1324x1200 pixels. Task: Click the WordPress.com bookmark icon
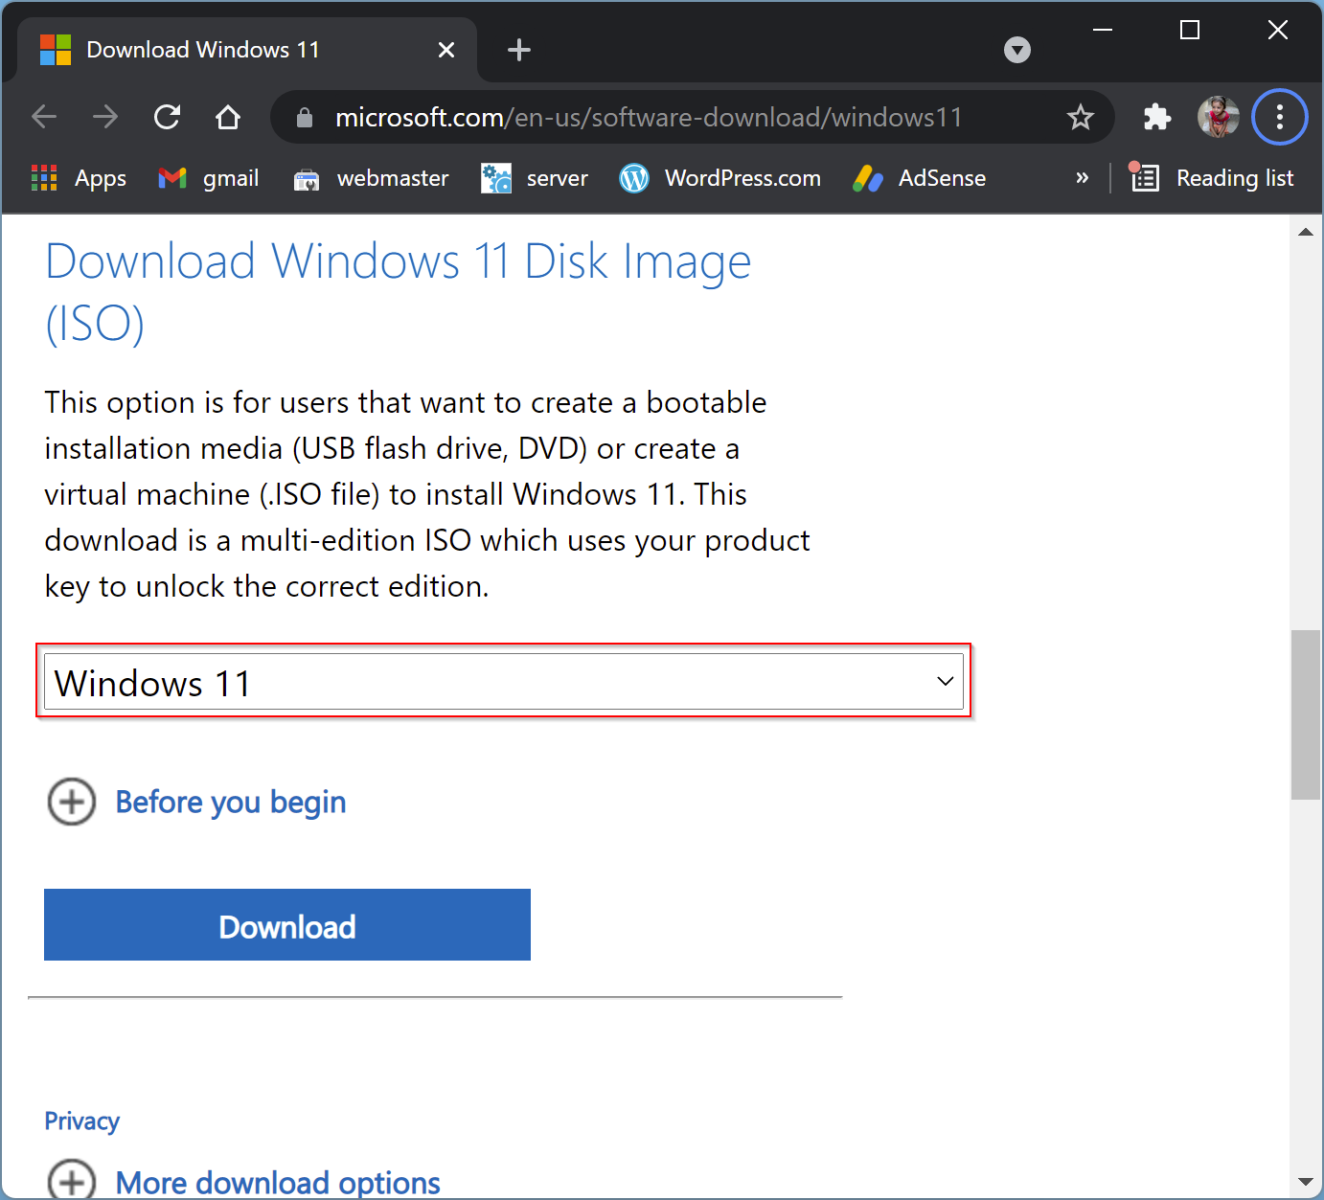(x=634, y=178)
